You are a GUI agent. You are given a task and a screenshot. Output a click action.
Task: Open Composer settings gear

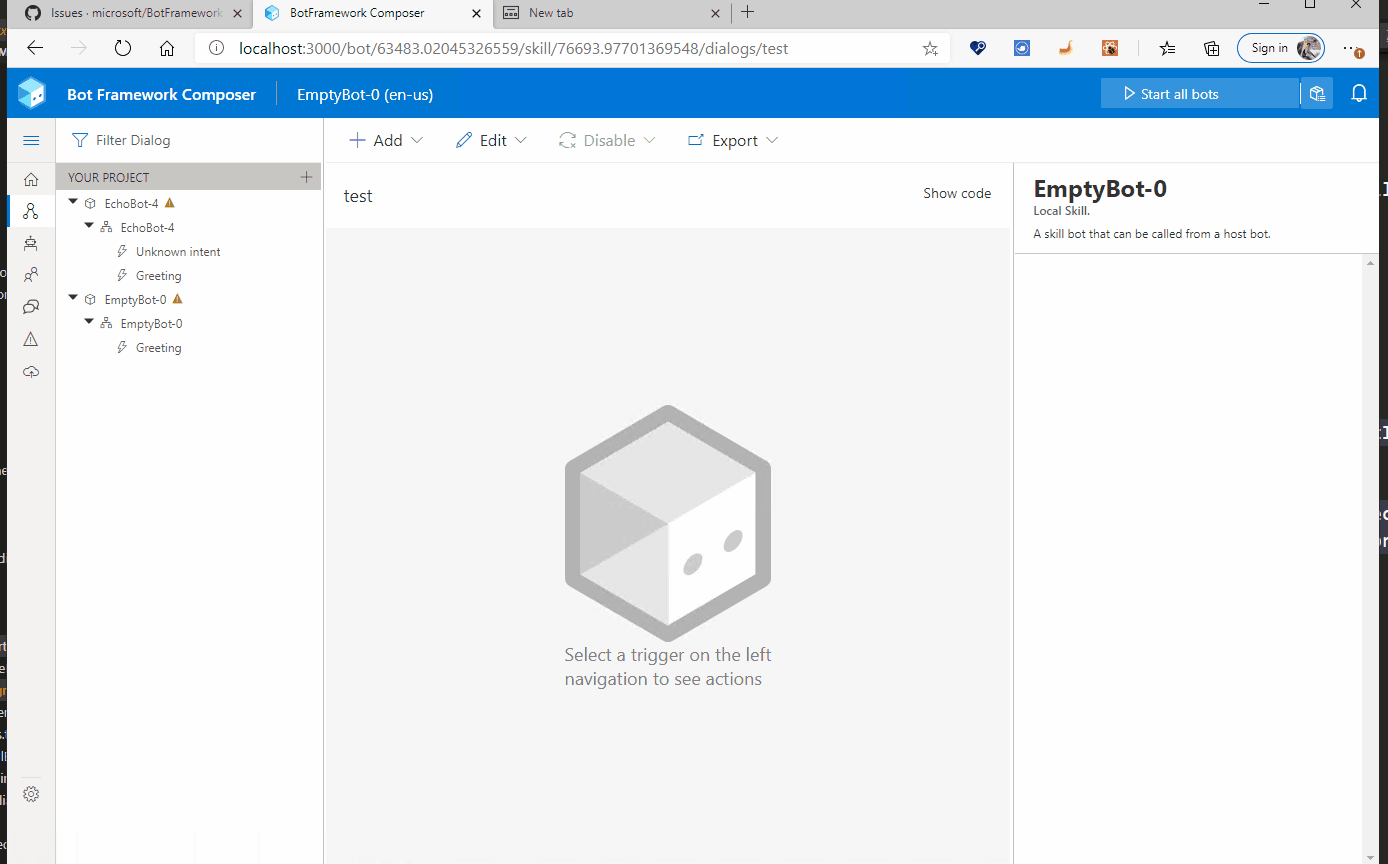tap(30, 793)
